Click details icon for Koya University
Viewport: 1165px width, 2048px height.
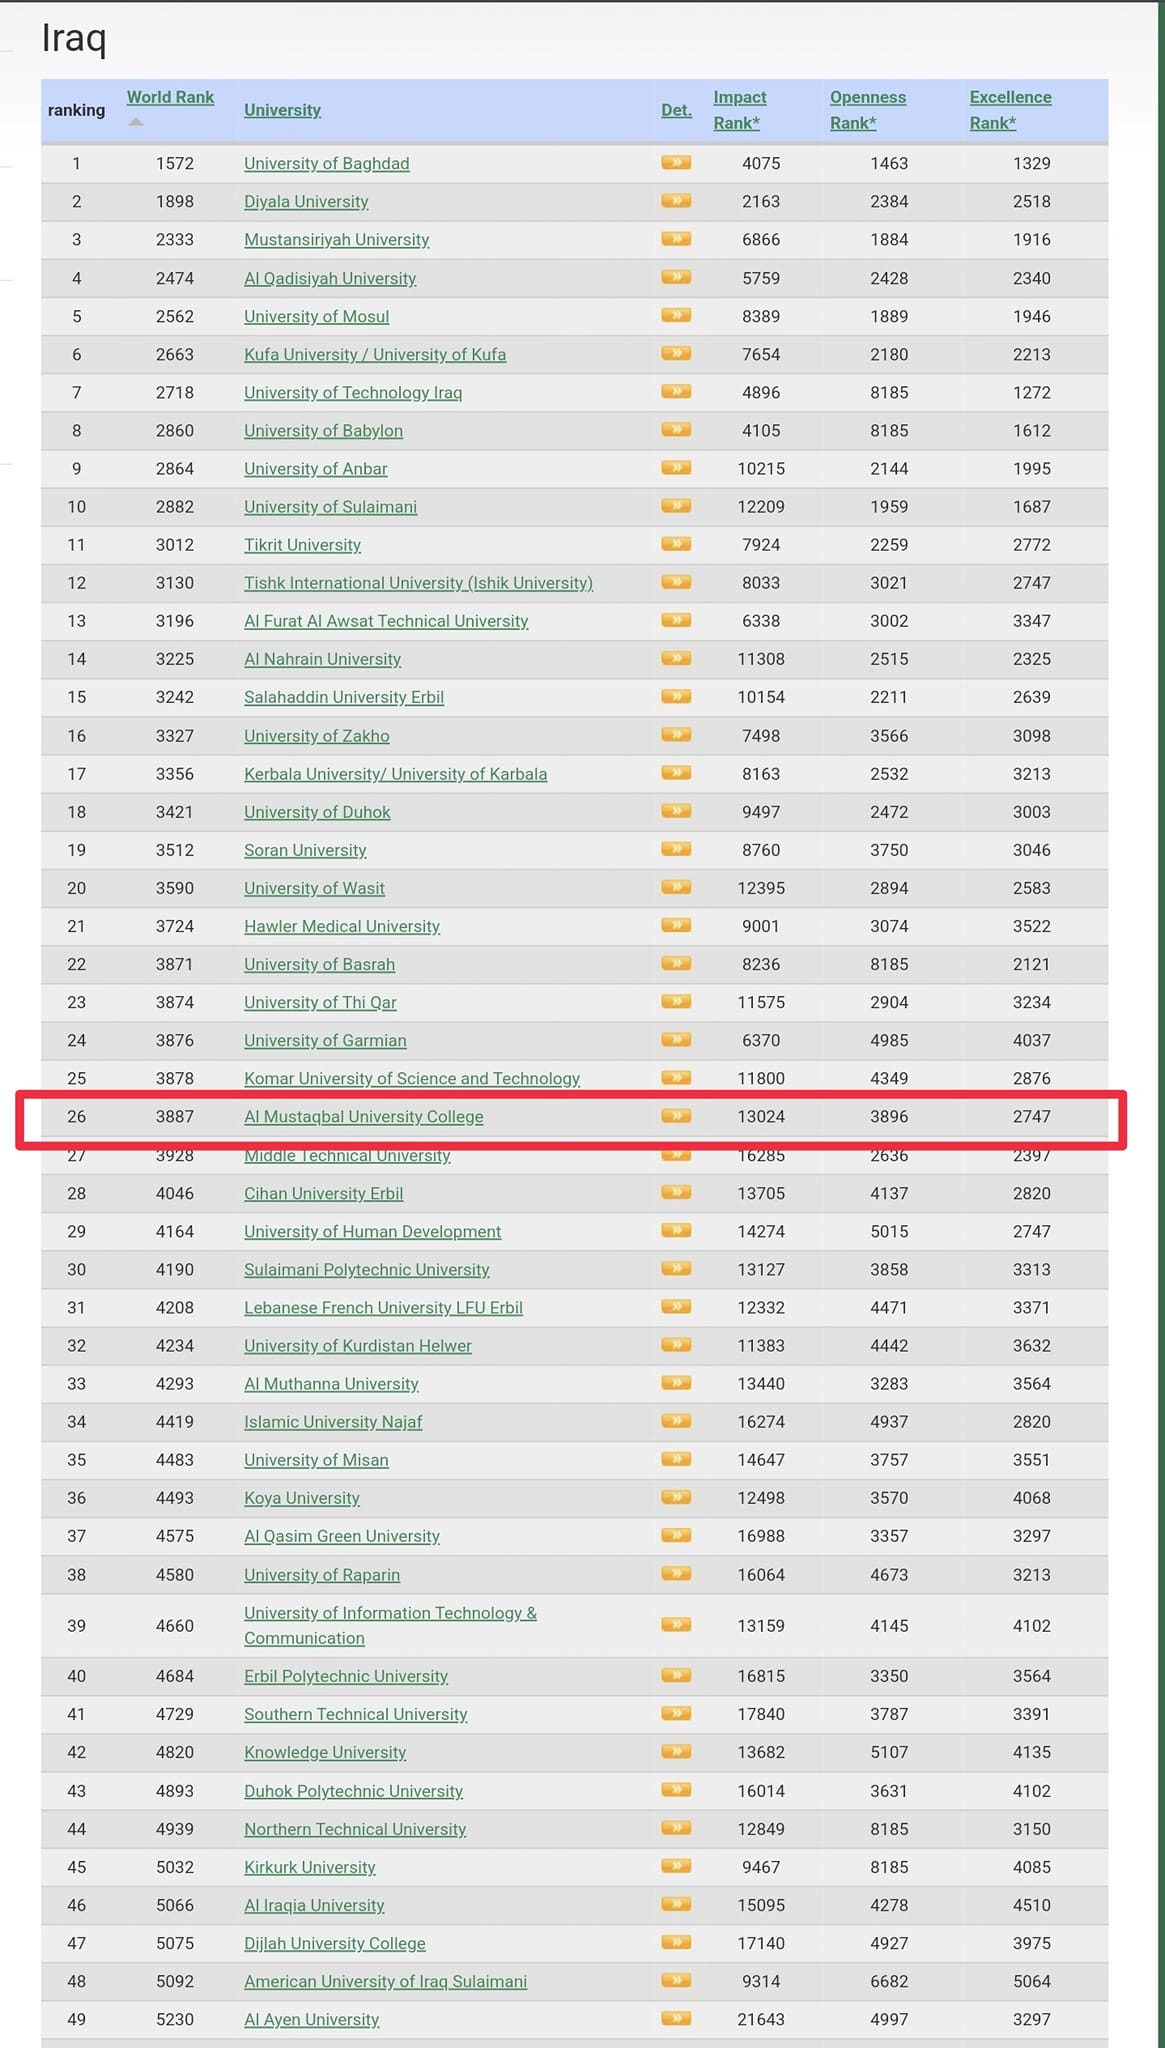[676, 1497]
